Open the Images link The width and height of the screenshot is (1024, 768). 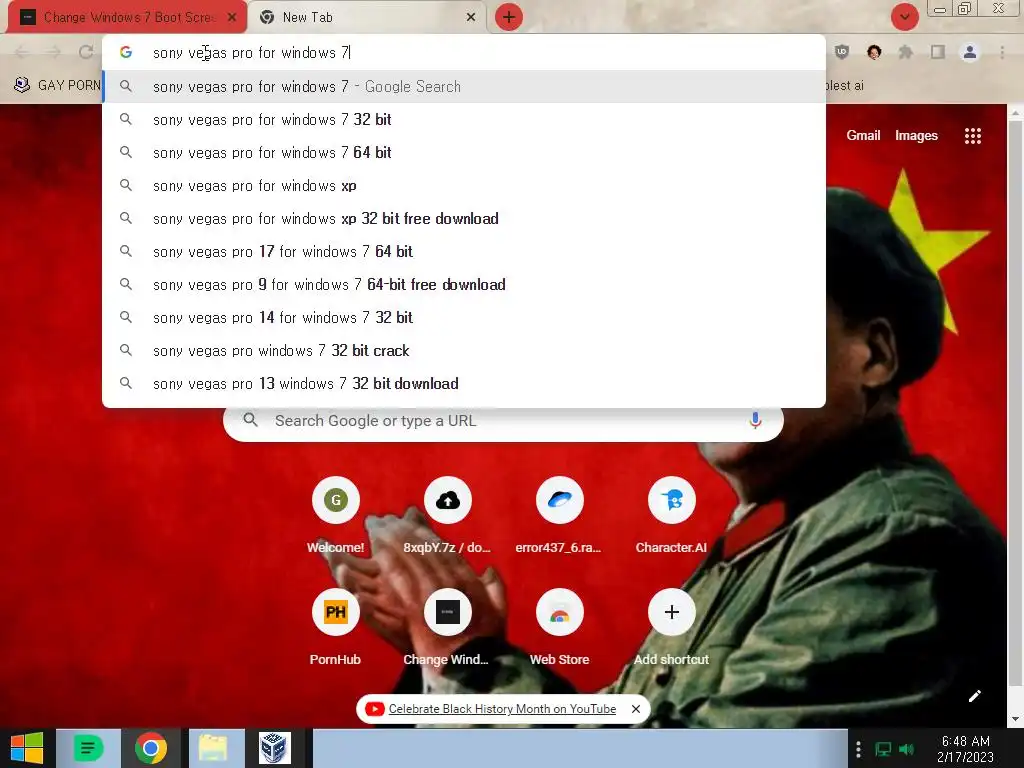916,135
